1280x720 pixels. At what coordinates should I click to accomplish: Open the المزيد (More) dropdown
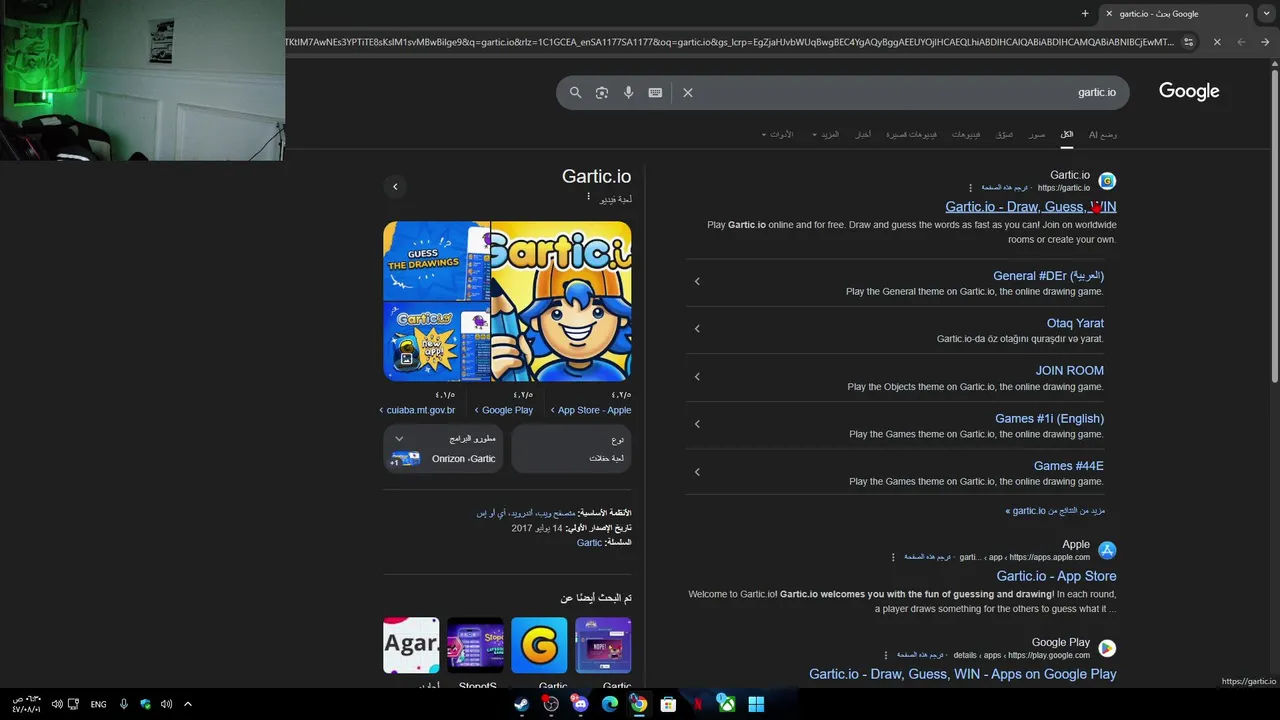(826, 134)
